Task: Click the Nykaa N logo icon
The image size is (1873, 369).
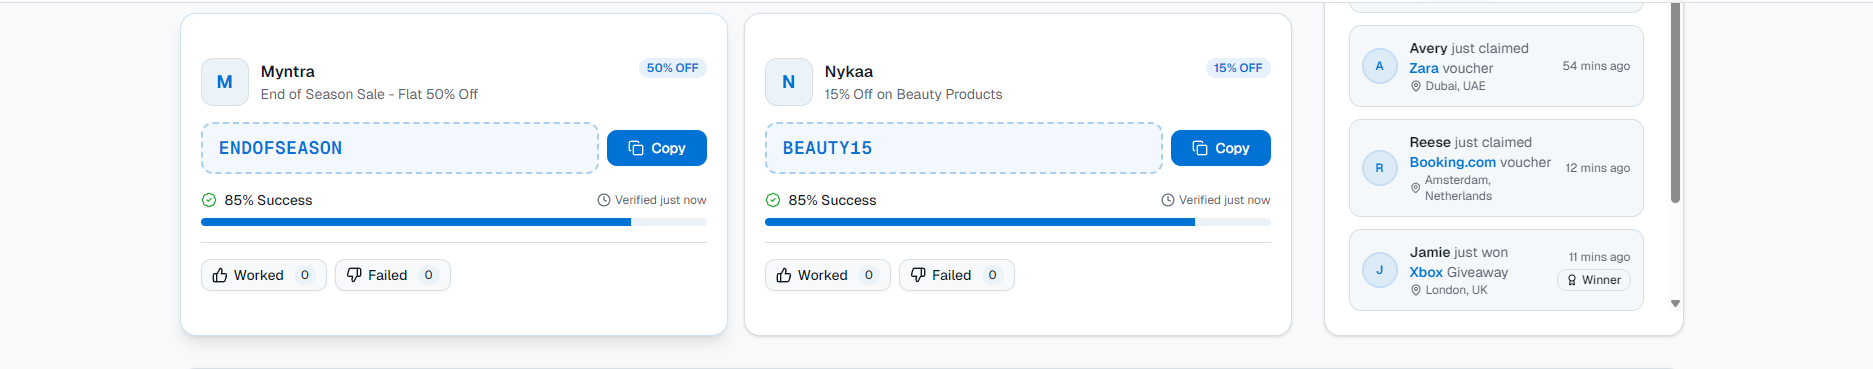Action: 789,82
